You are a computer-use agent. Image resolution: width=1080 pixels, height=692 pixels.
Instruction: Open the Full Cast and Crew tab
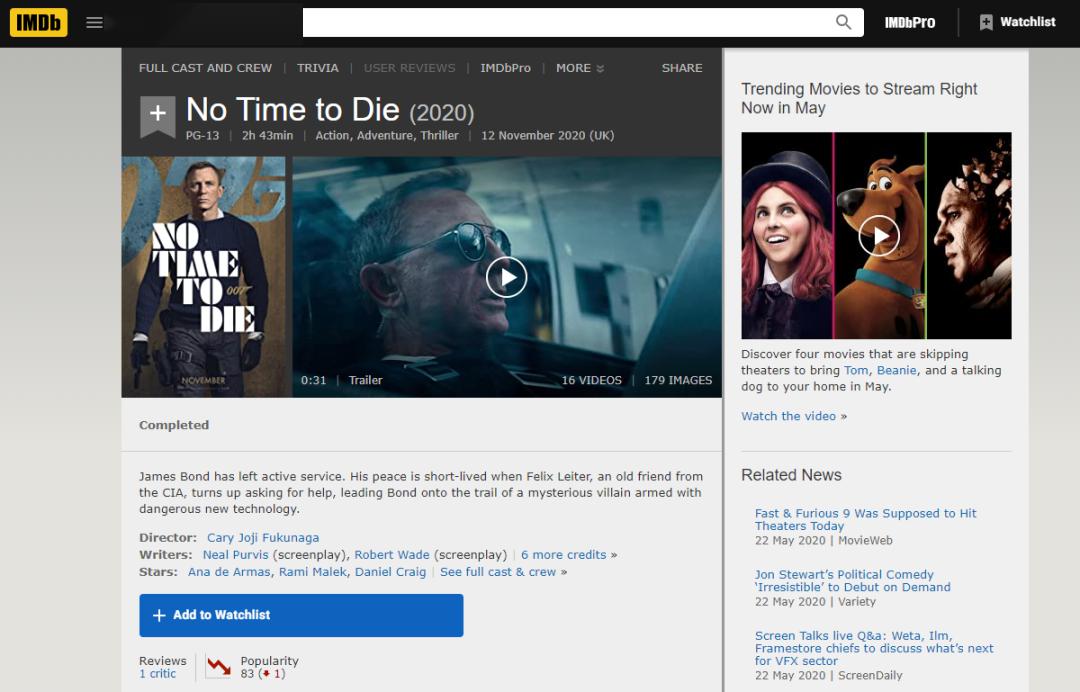pyautogui.click(x=205, y=68)
